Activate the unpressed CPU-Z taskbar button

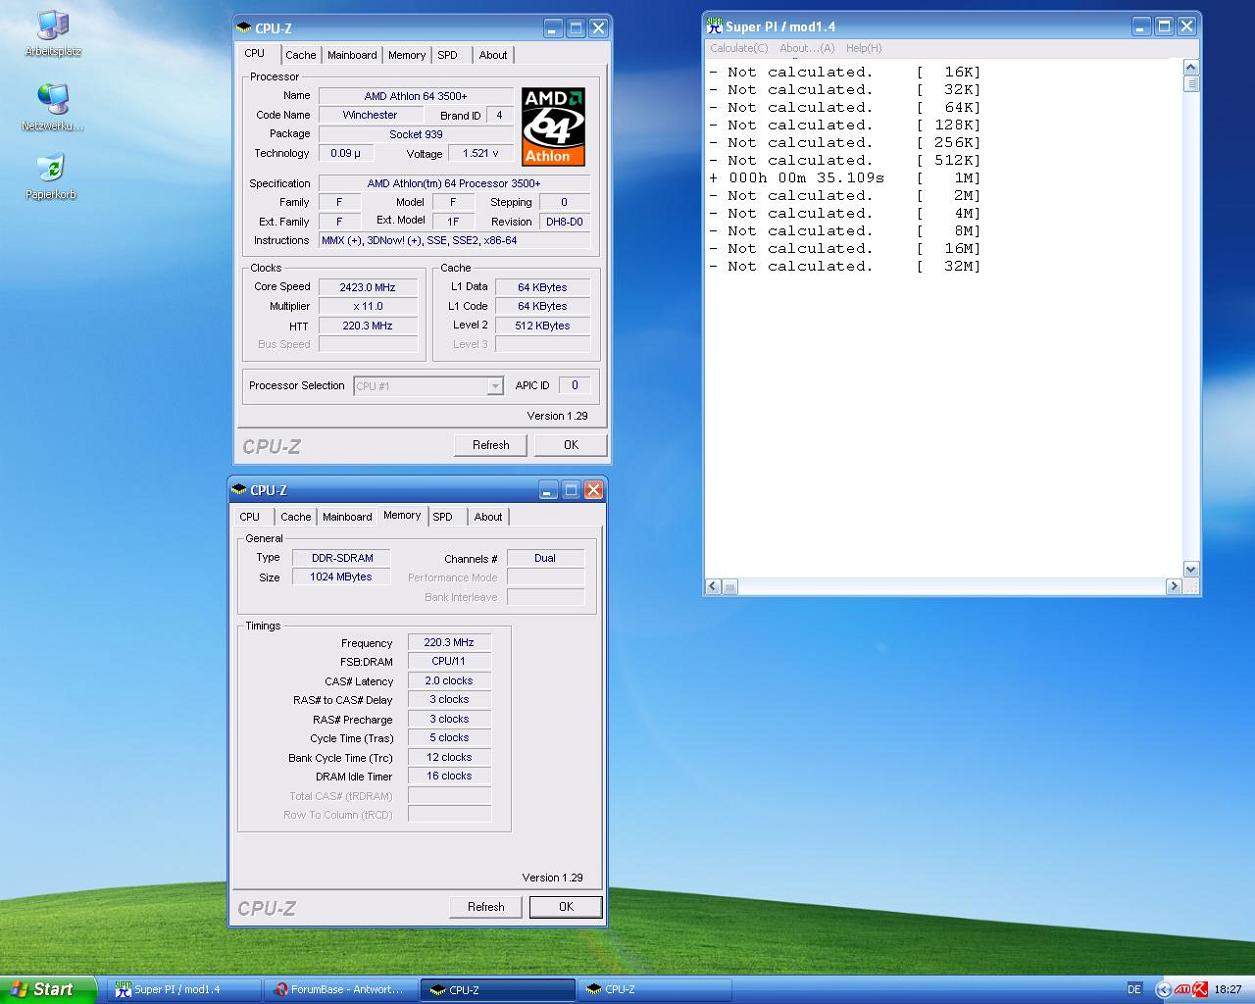point(655,989)
